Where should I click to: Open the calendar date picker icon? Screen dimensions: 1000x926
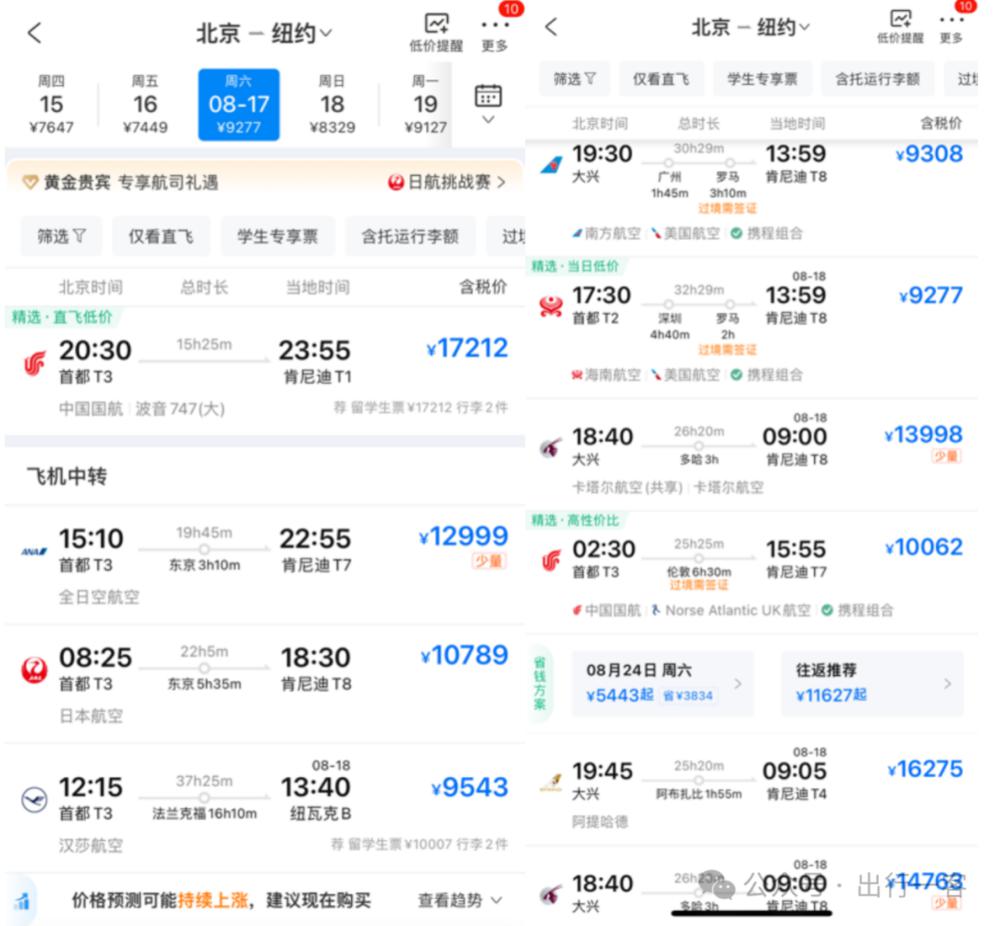tap(488, 103)
